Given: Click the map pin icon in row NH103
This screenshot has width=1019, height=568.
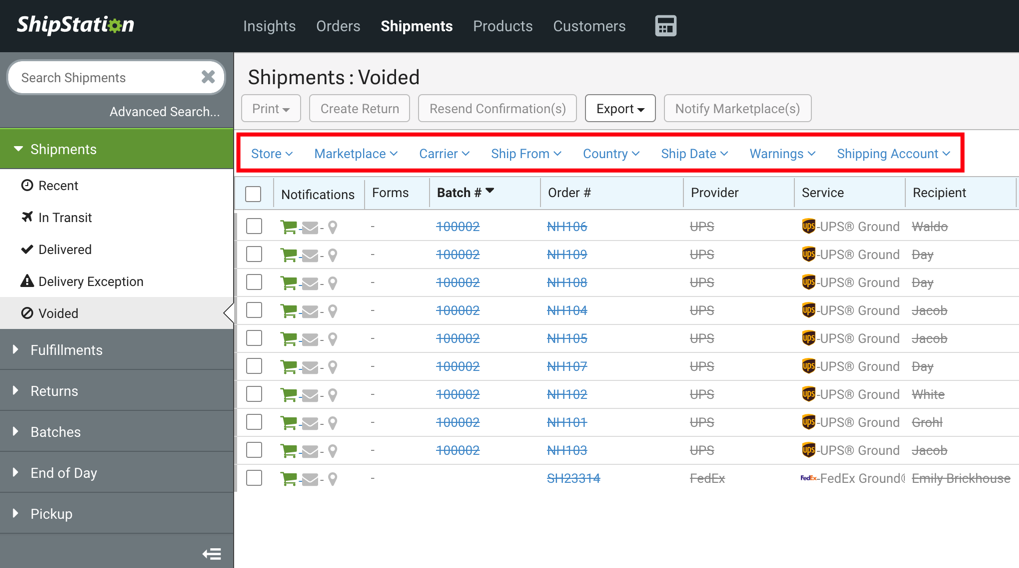Looking at the screenshot, I should point(332,451).
